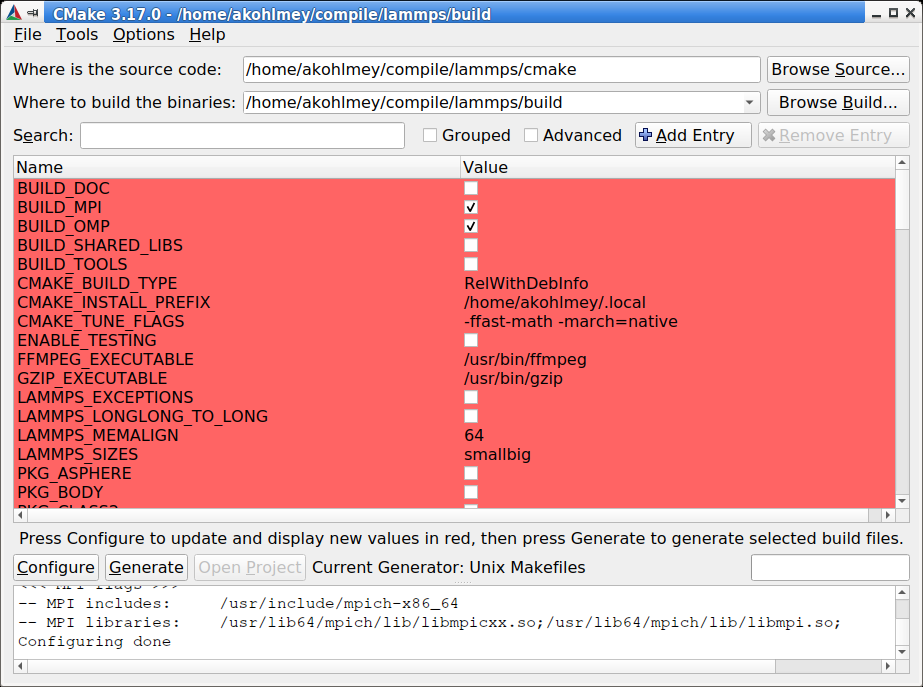Click inside the Search field
This screenshot has width=923, height=687.
coord(243,134)
